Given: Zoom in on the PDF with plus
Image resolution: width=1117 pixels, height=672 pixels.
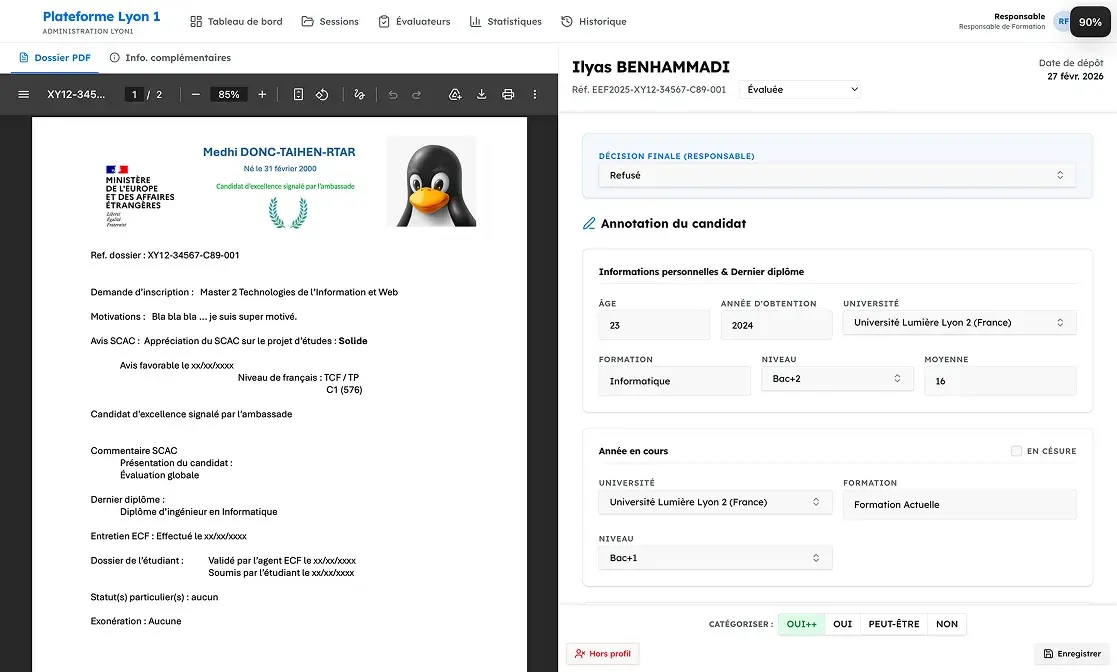Looking at the screenshot, I should pyautogui.click(x=262, y=94).
